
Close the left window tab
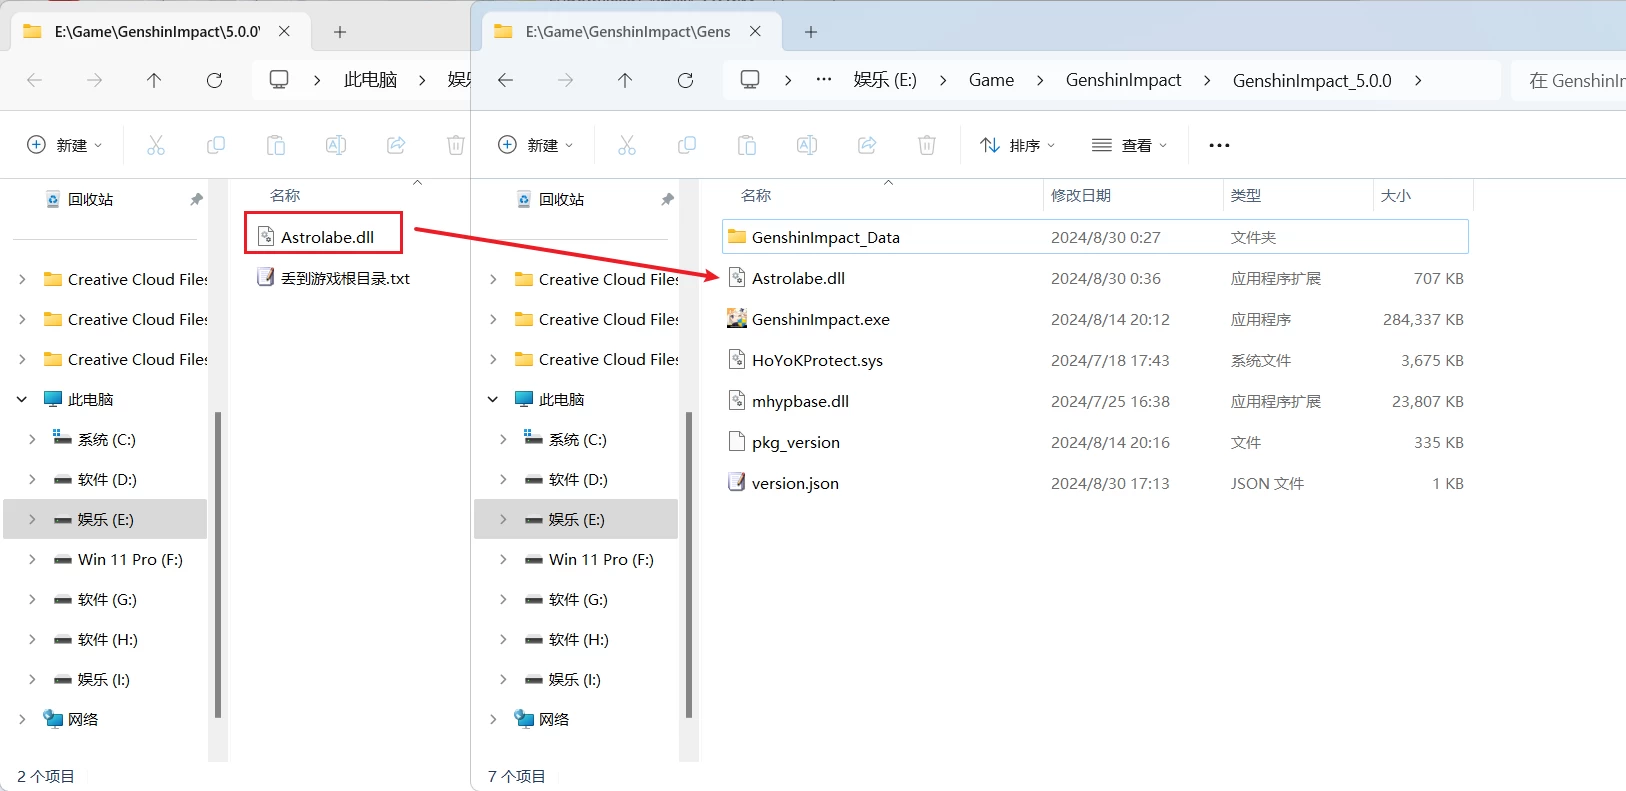[284, 32]
